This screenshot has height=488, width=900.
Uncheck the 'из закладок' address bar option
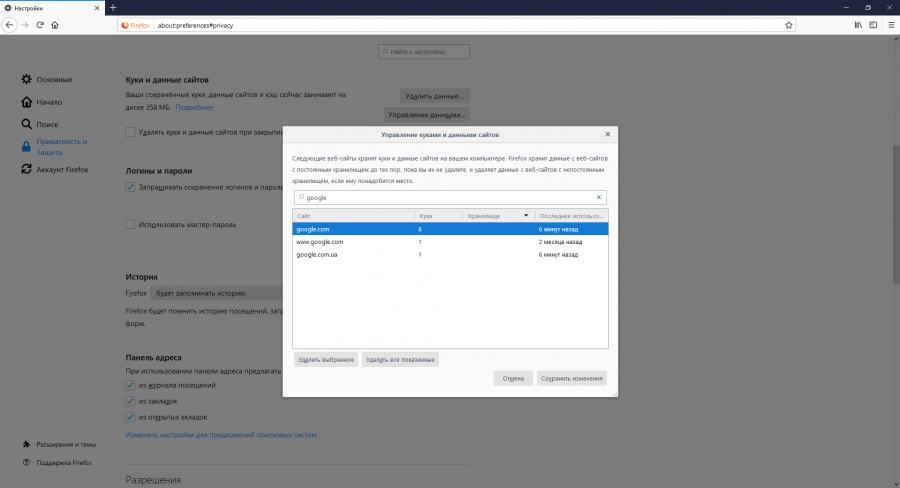130,400
